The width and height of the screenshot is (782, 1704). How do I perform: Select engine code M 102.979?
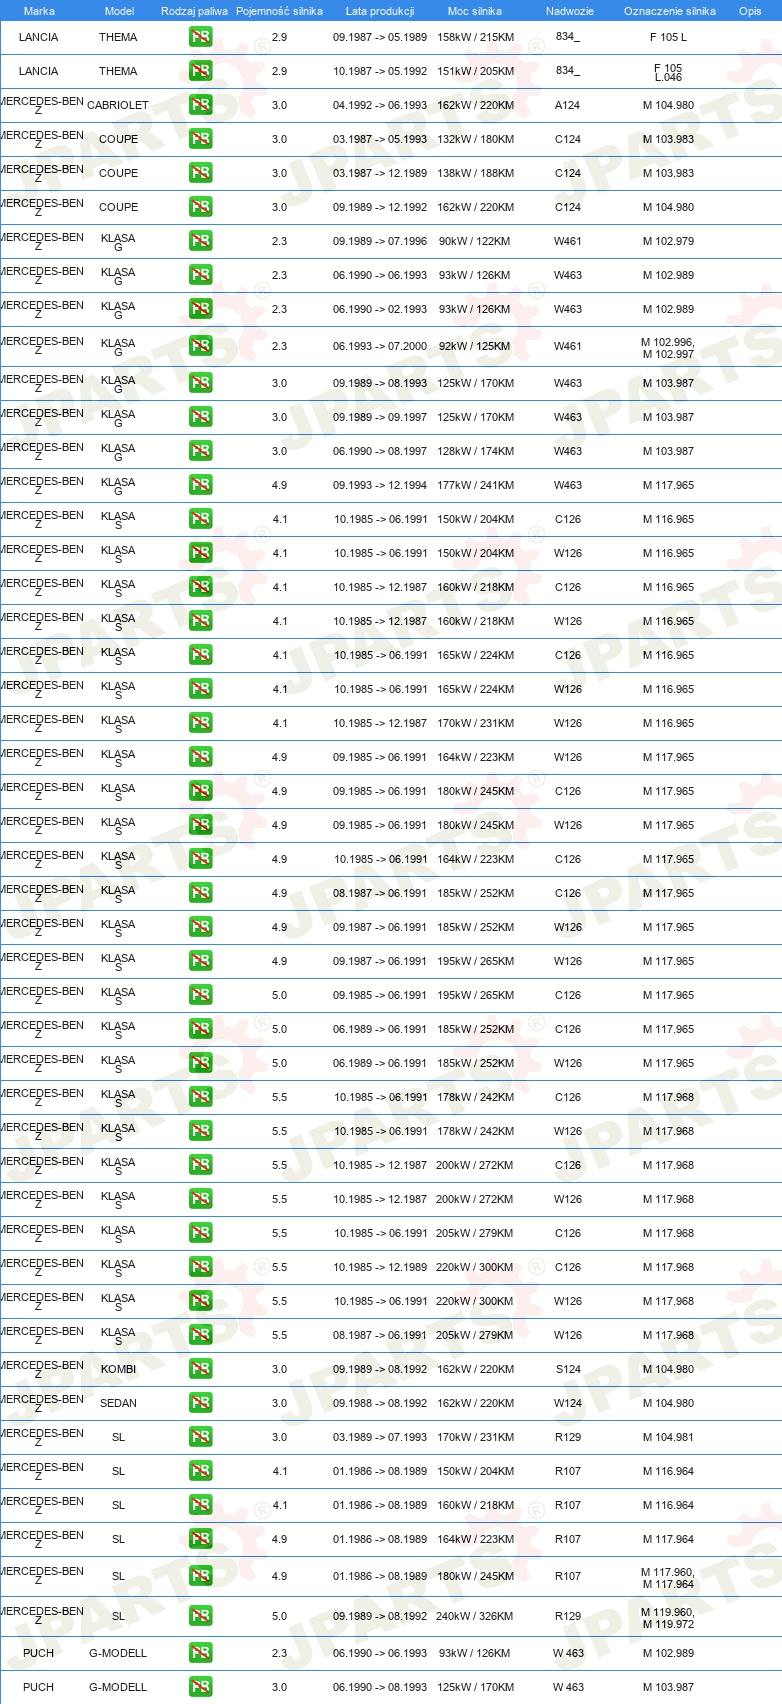click(668, 241)
